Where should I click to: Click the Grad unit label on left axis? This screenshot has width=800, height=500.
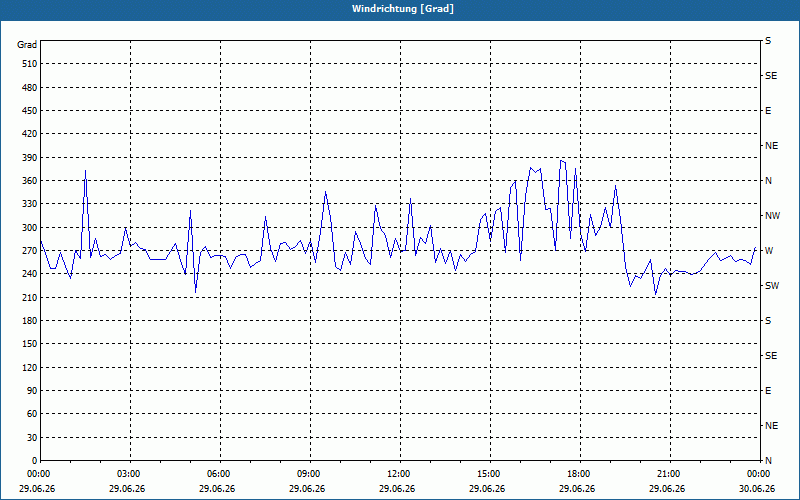[27, 45]
